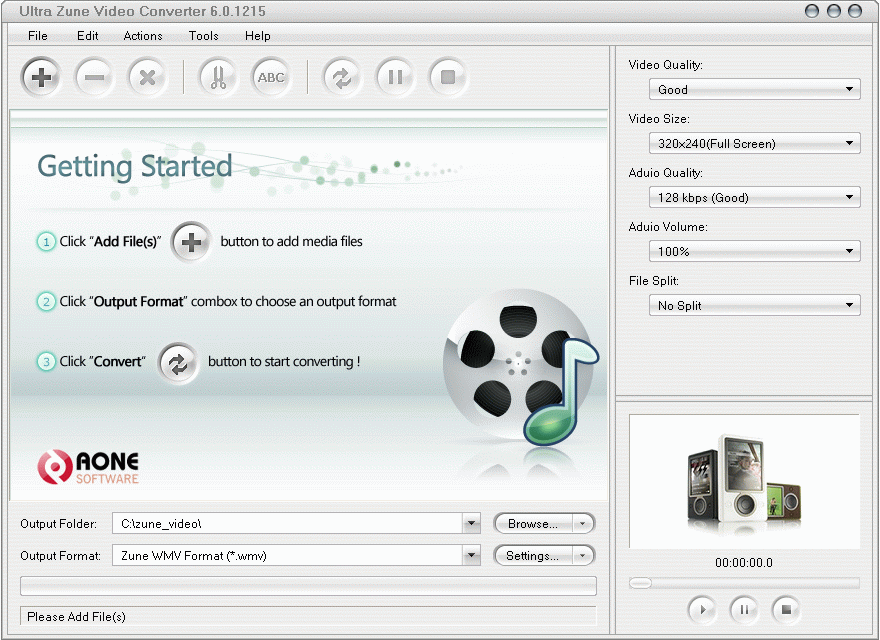Stop conversion using the toolbar stop icon
This screenshot has height=640, width=880.
(448, 77)
